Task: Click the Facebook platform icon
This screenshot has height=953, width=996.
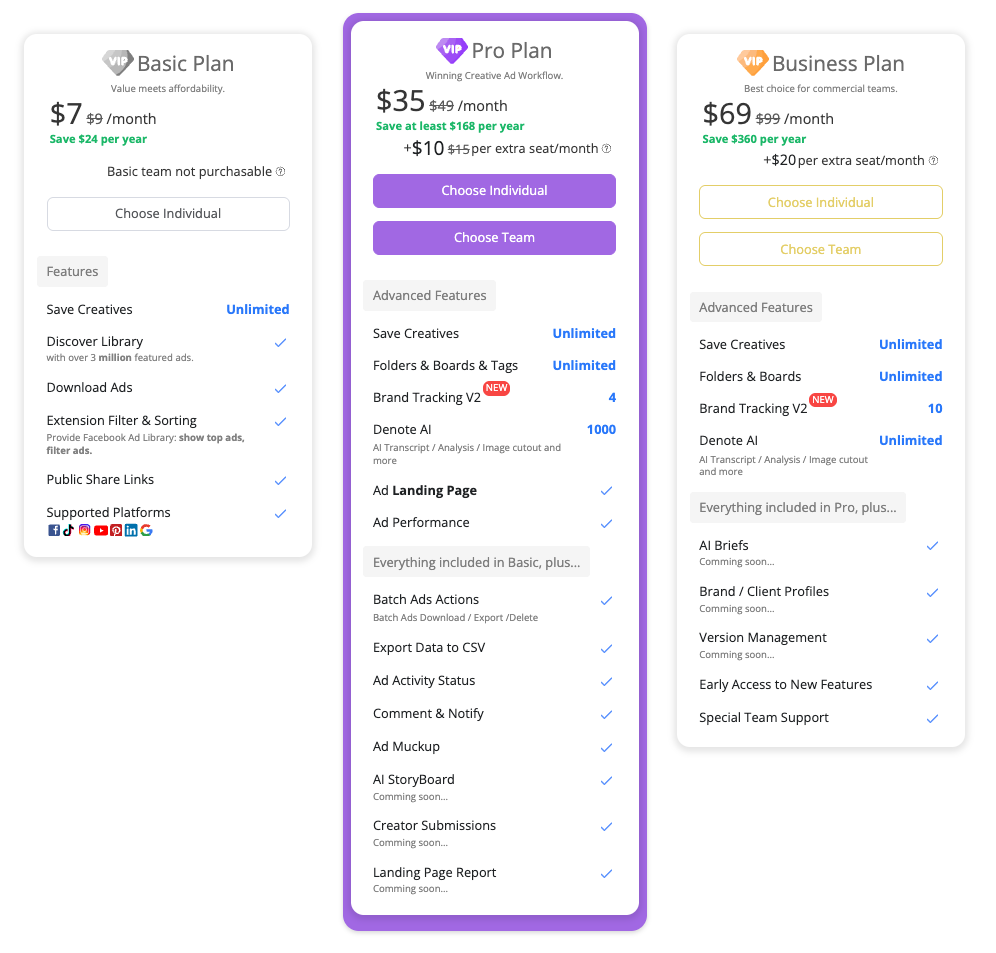Action: (x=54, y=530)
